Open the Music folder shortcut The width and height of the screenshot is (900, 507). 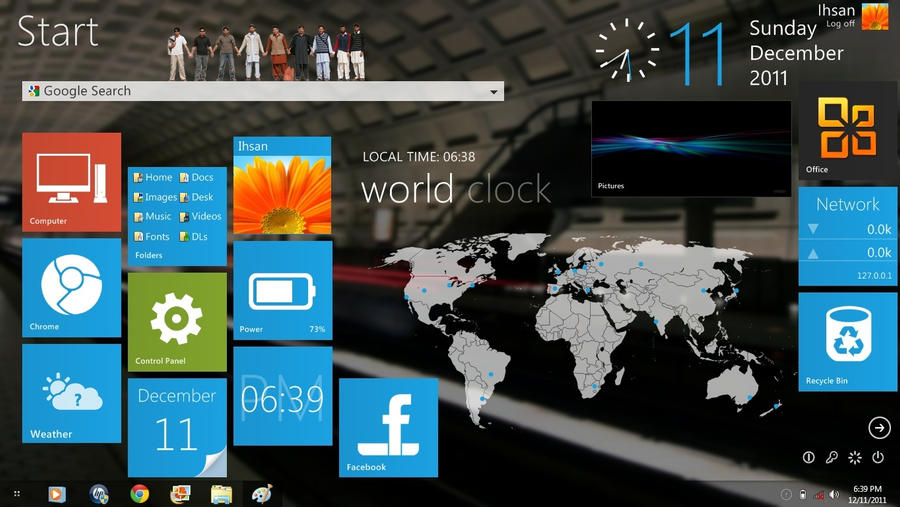153,216
